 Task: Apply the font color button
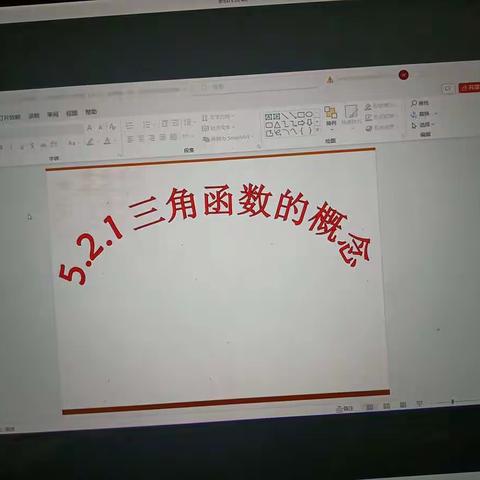coord(107,141)
